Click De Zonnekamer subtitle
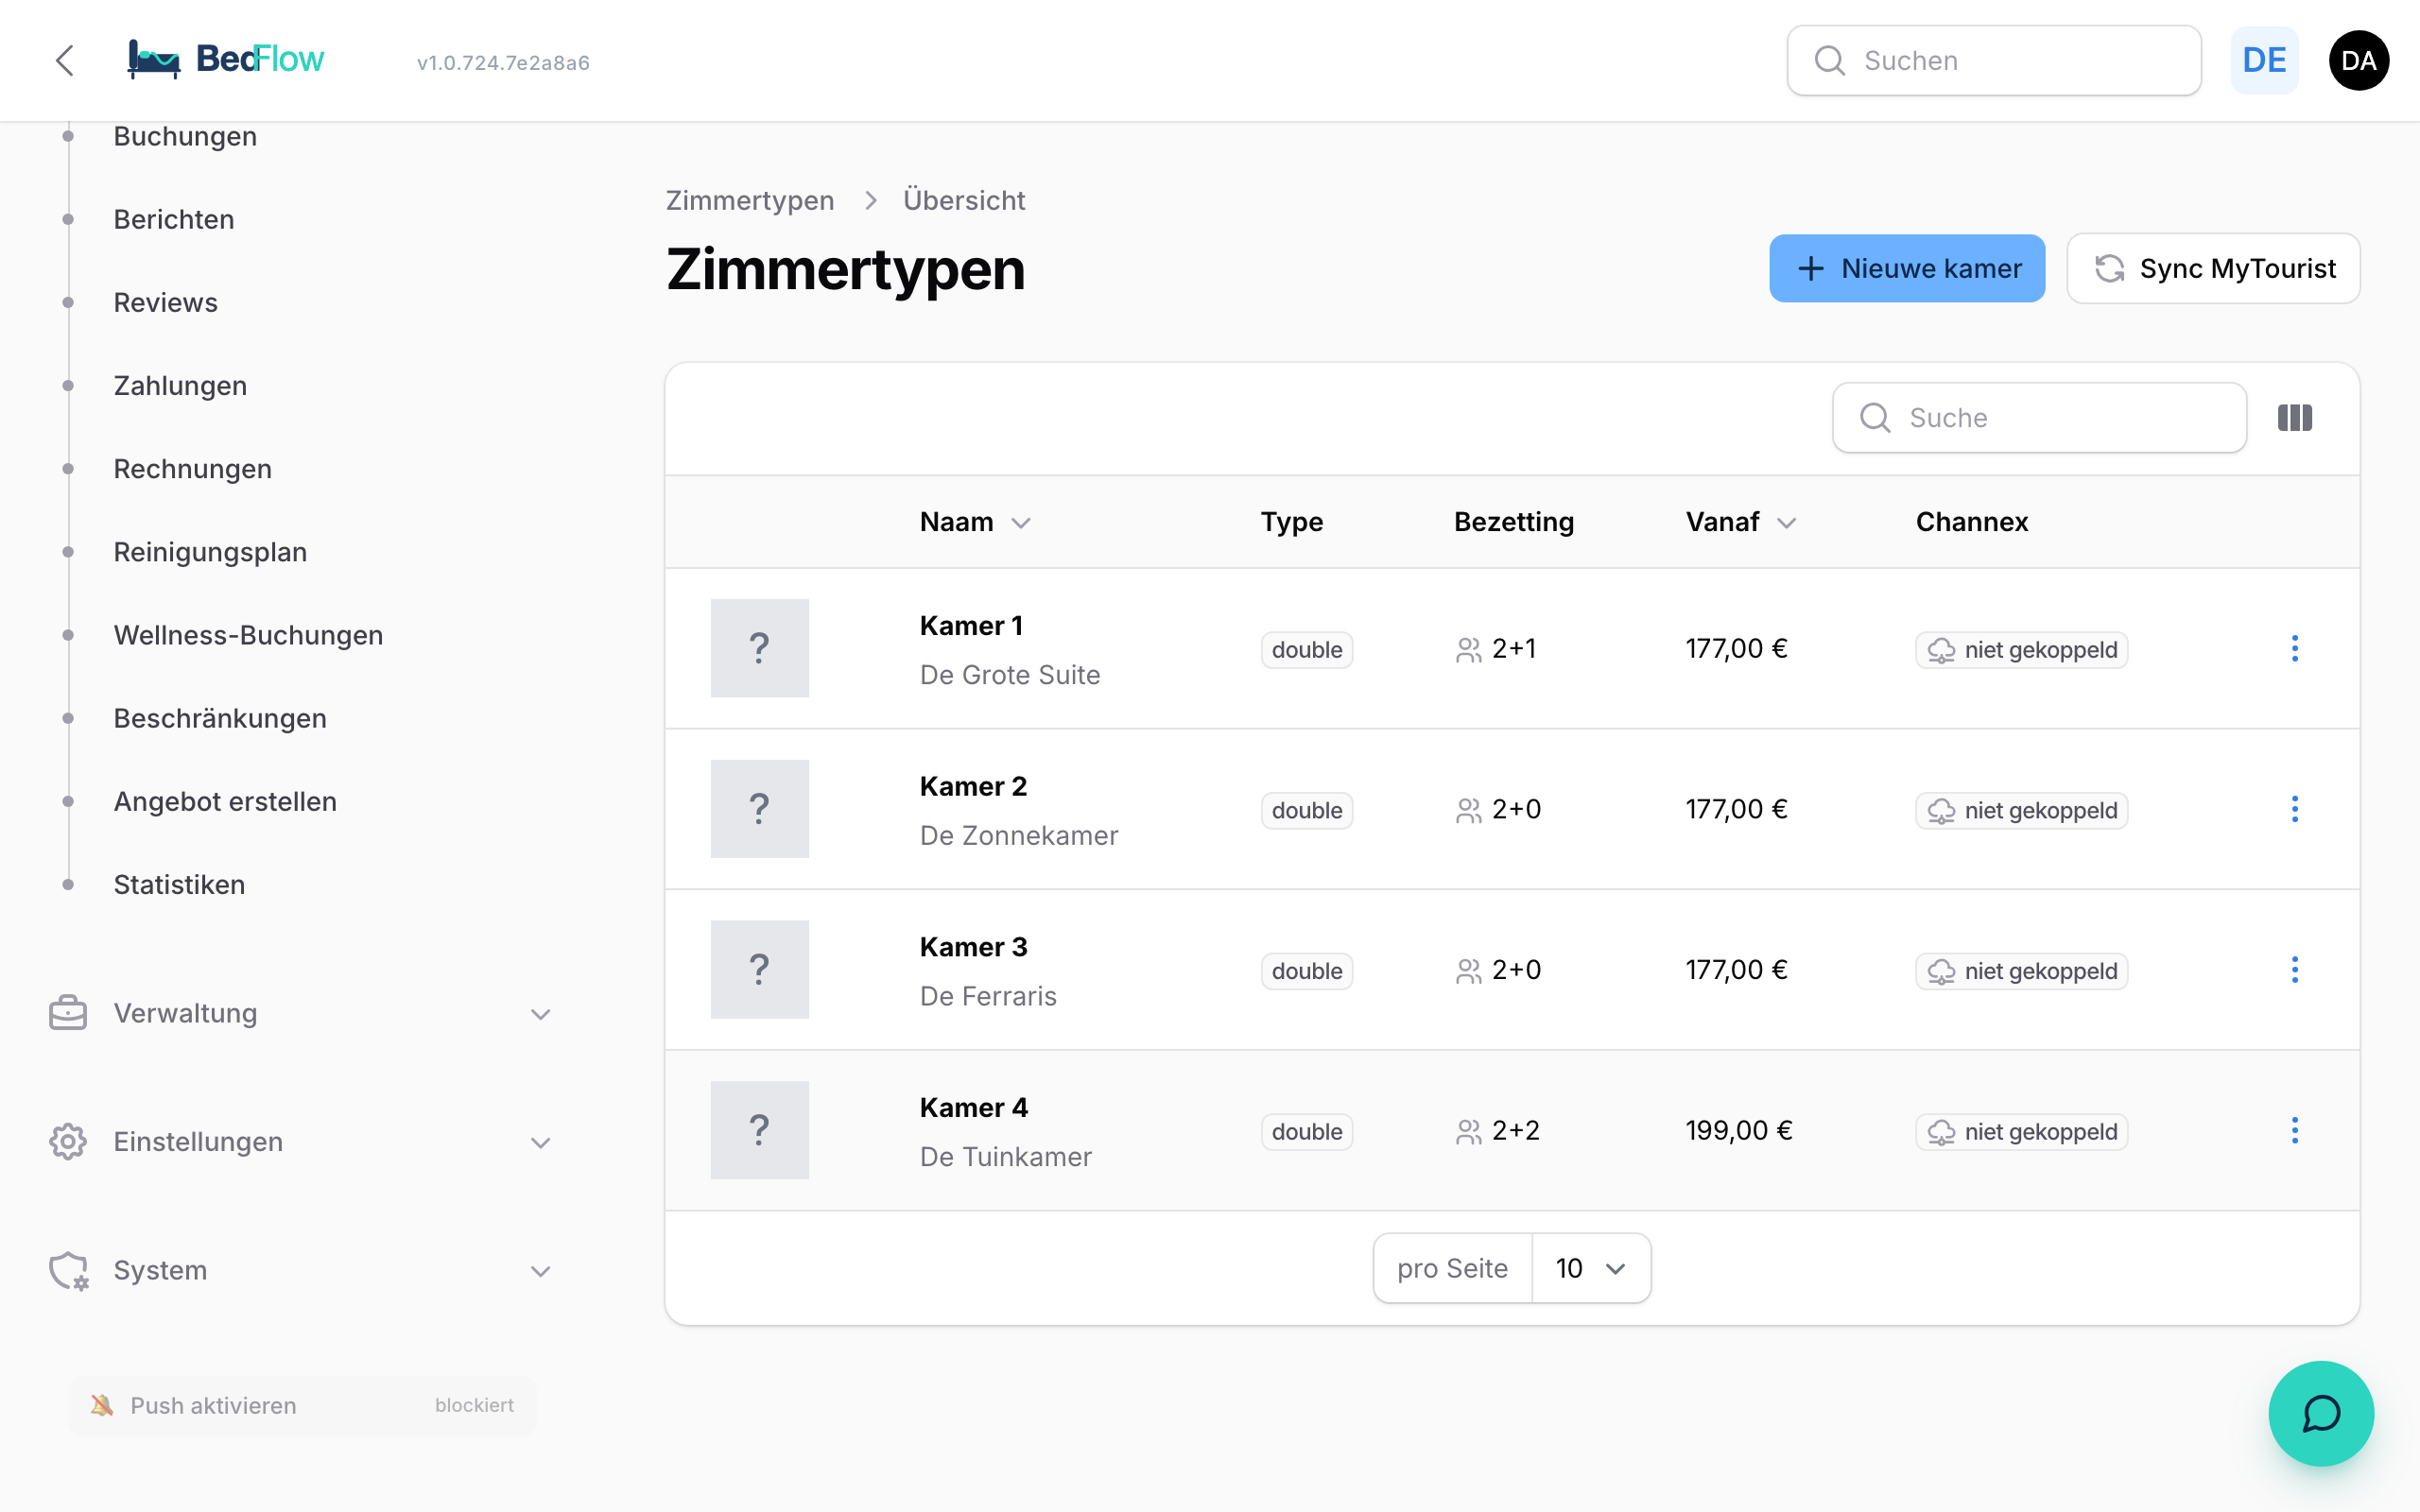This screenshot has height=1512, width=2420. pos(1019,835)
